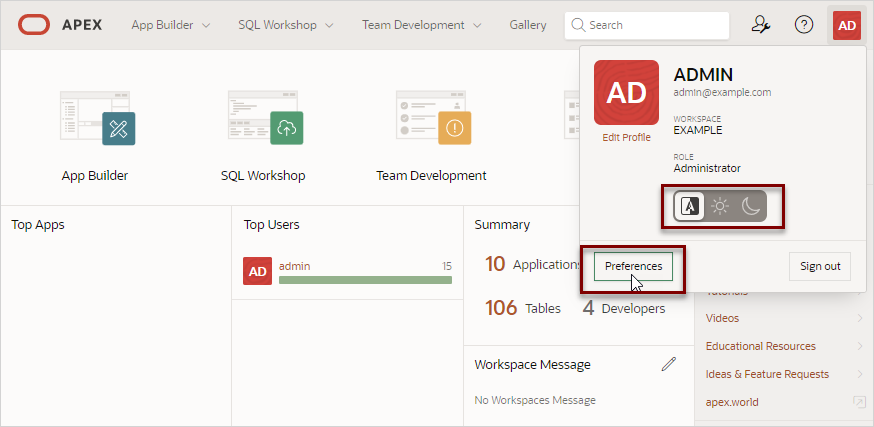874x427 pixels.
Task: Click the EXAMPLE workspace name
Action: 698,130
